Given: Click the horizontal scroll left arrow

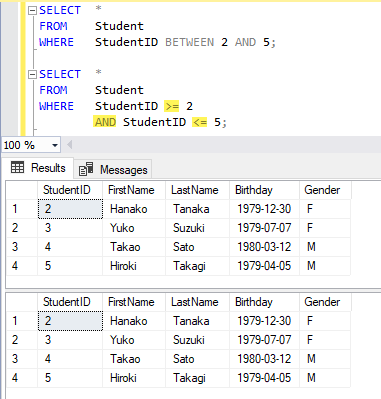Looking at the screenshot, I should [x=69, y=145].
